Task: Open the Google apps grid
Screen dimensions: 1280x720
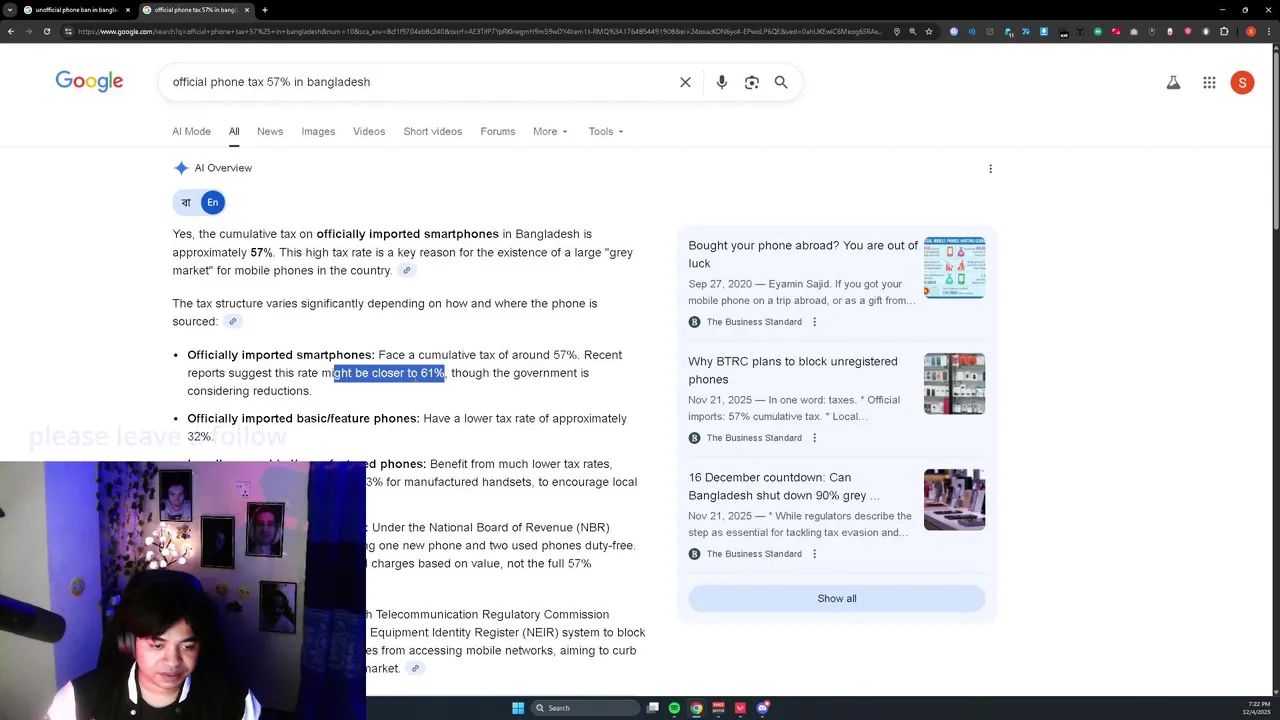Action: tap(1209, 82)
